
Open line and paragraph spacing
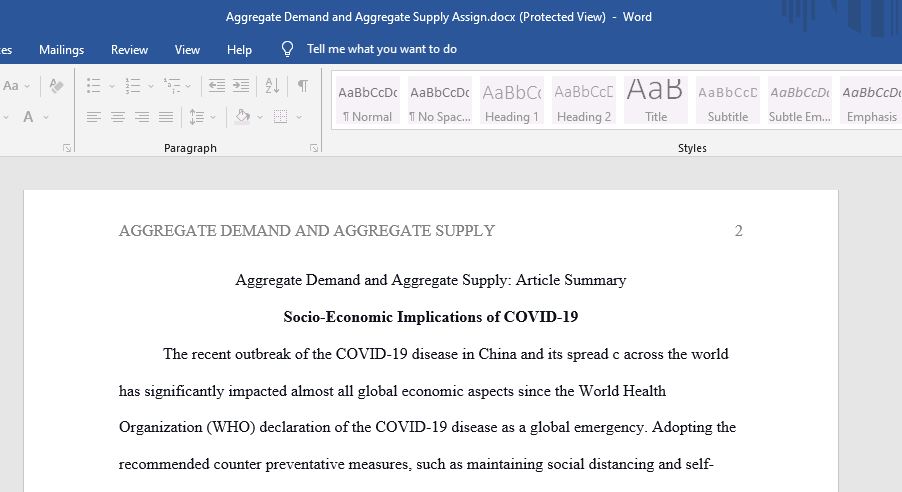(196, 117)
